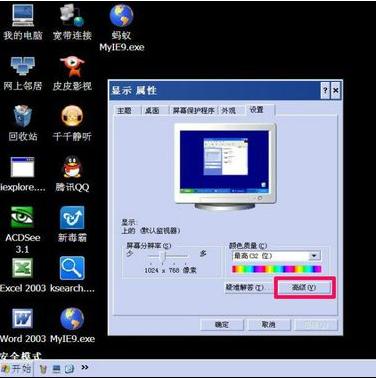The image size is (376, 378).
Task: Switch to the 桌面 tab
Action: 152,110
